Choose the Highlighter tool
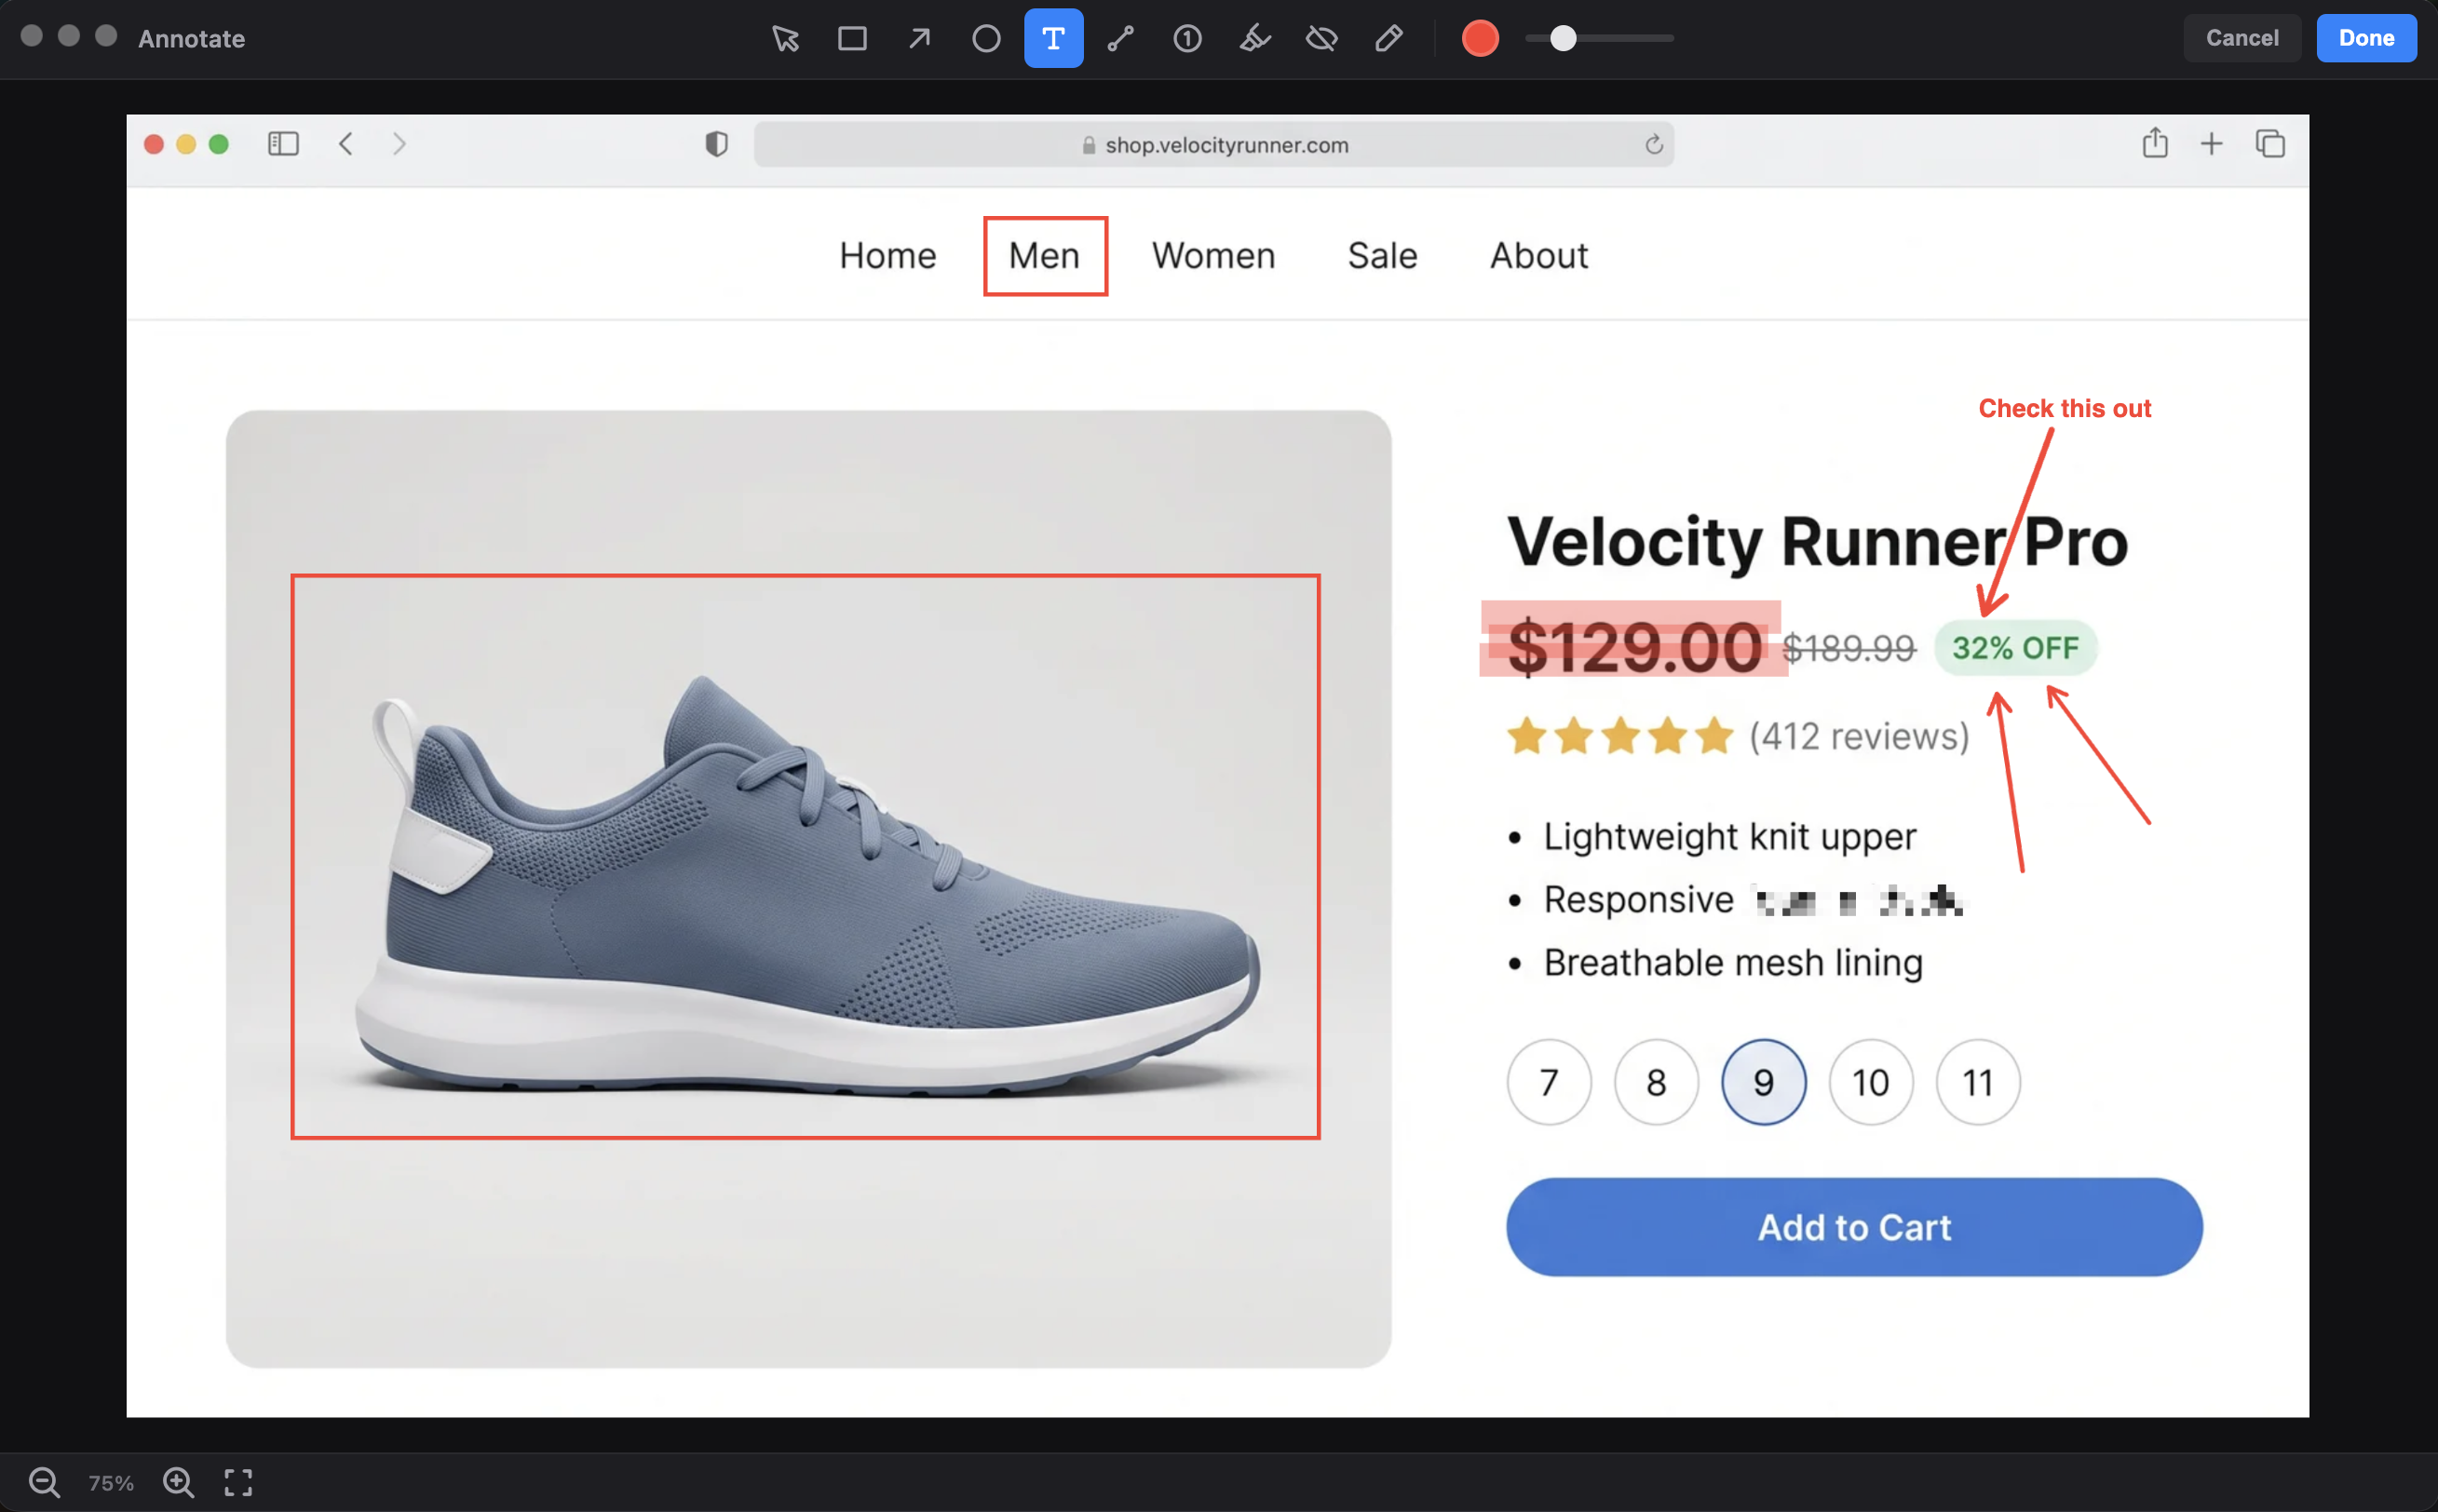Image resolution: width=2438 pixels, height=1512 pixels. (1254, 39)
